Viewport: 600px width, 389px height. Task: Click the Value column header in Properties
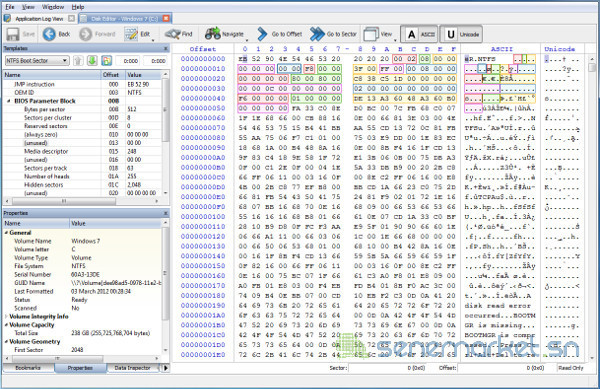tap(116, 223)
